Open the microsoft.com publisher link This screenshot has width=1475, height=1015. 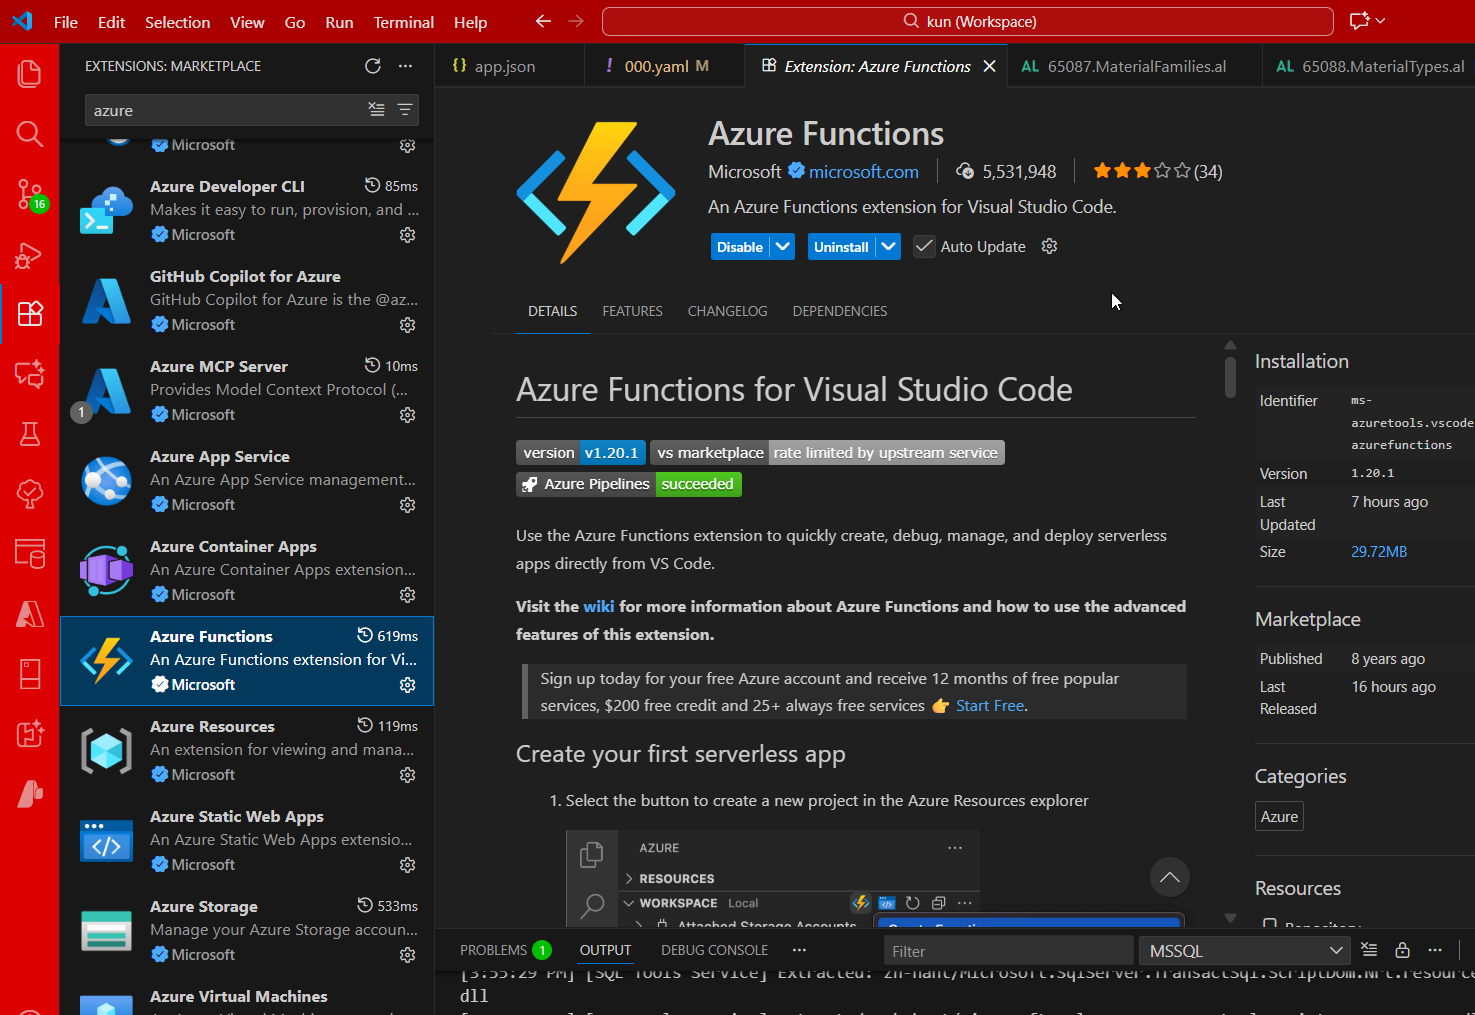pyautogui.click(x=863, y=172)
